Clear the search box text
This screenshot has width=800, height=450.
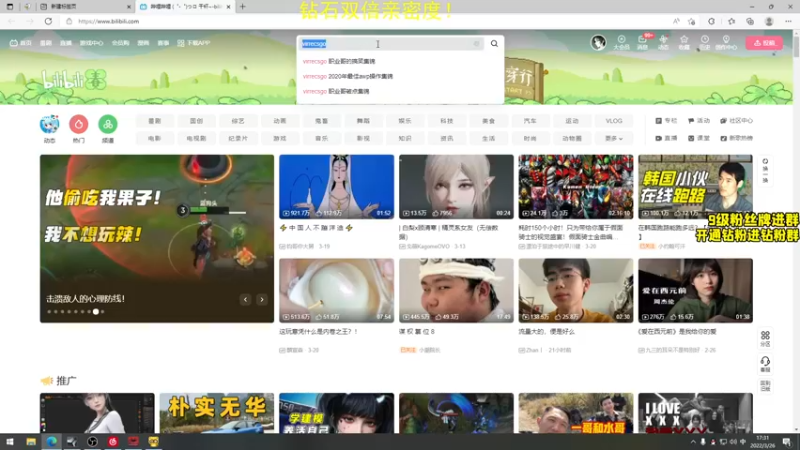pos(477,44)
